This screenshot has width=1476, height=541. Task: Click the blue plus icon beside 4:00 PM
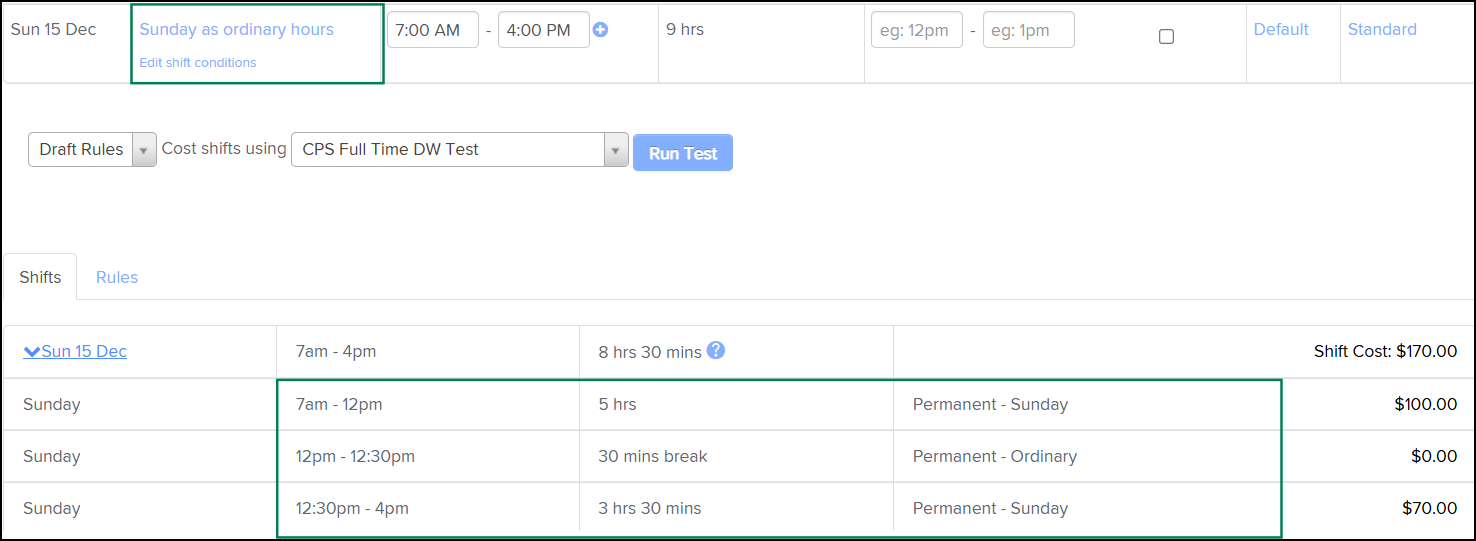(600, 30)
